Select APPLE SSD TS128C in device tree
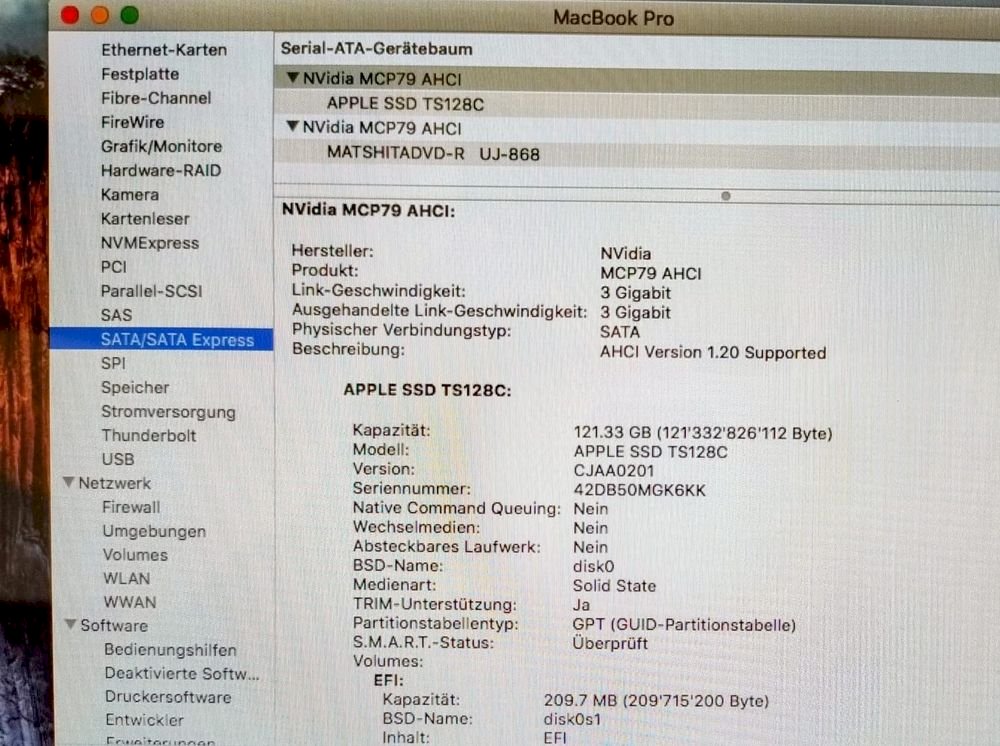This screenshot has height=746, width=1000. tap(406, 104)
